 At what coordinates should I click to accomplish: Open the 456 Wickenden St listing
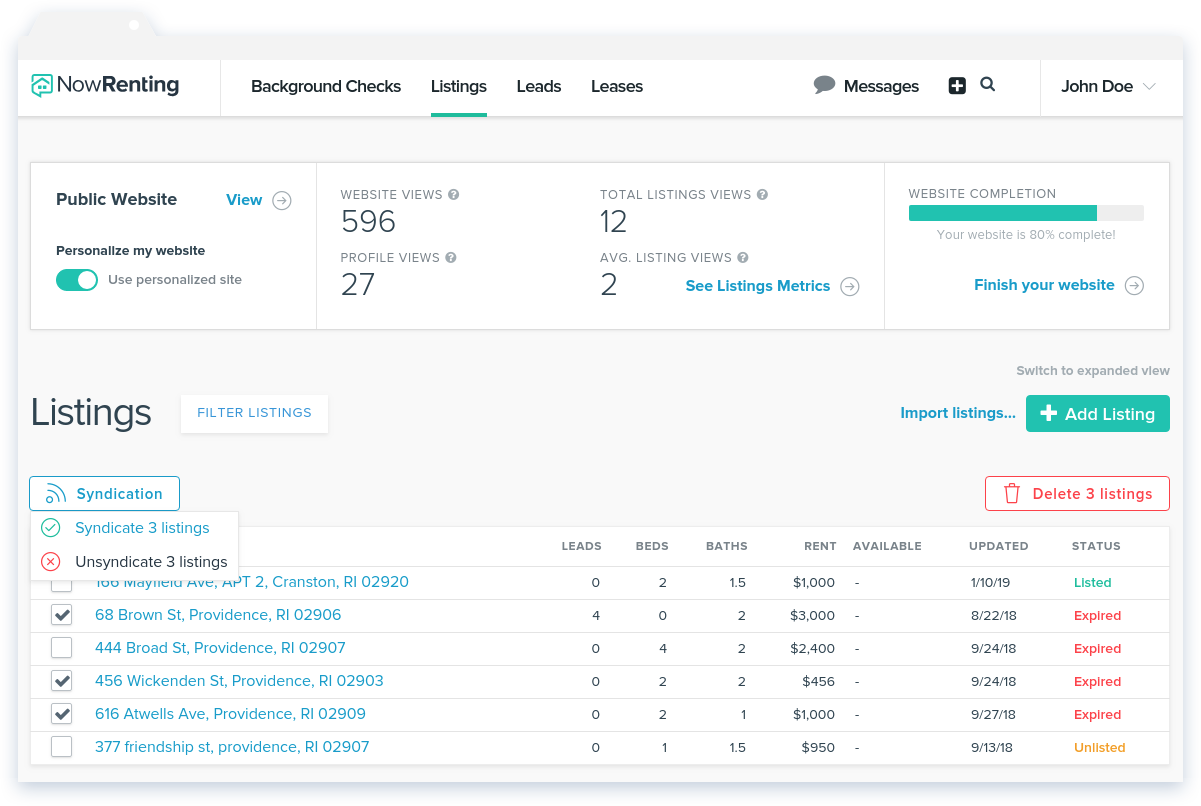pyautogui.click(x=239, y=681)
